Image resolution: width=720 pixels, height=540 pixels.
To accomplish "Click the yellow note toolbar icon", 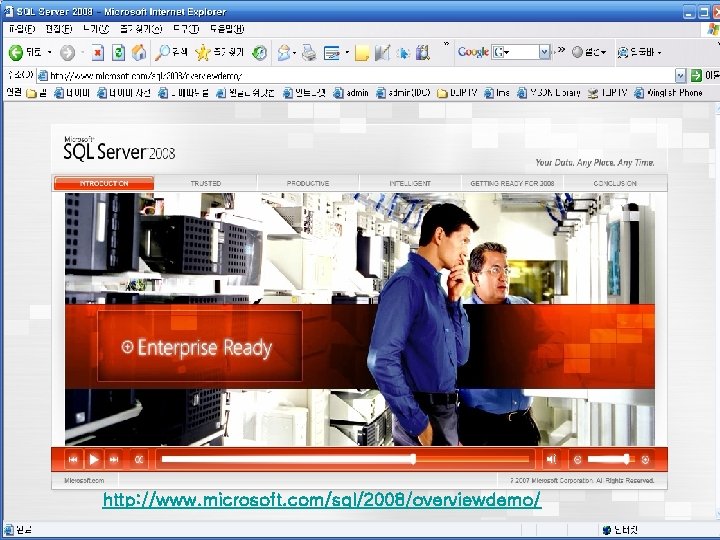I will 362,53.
